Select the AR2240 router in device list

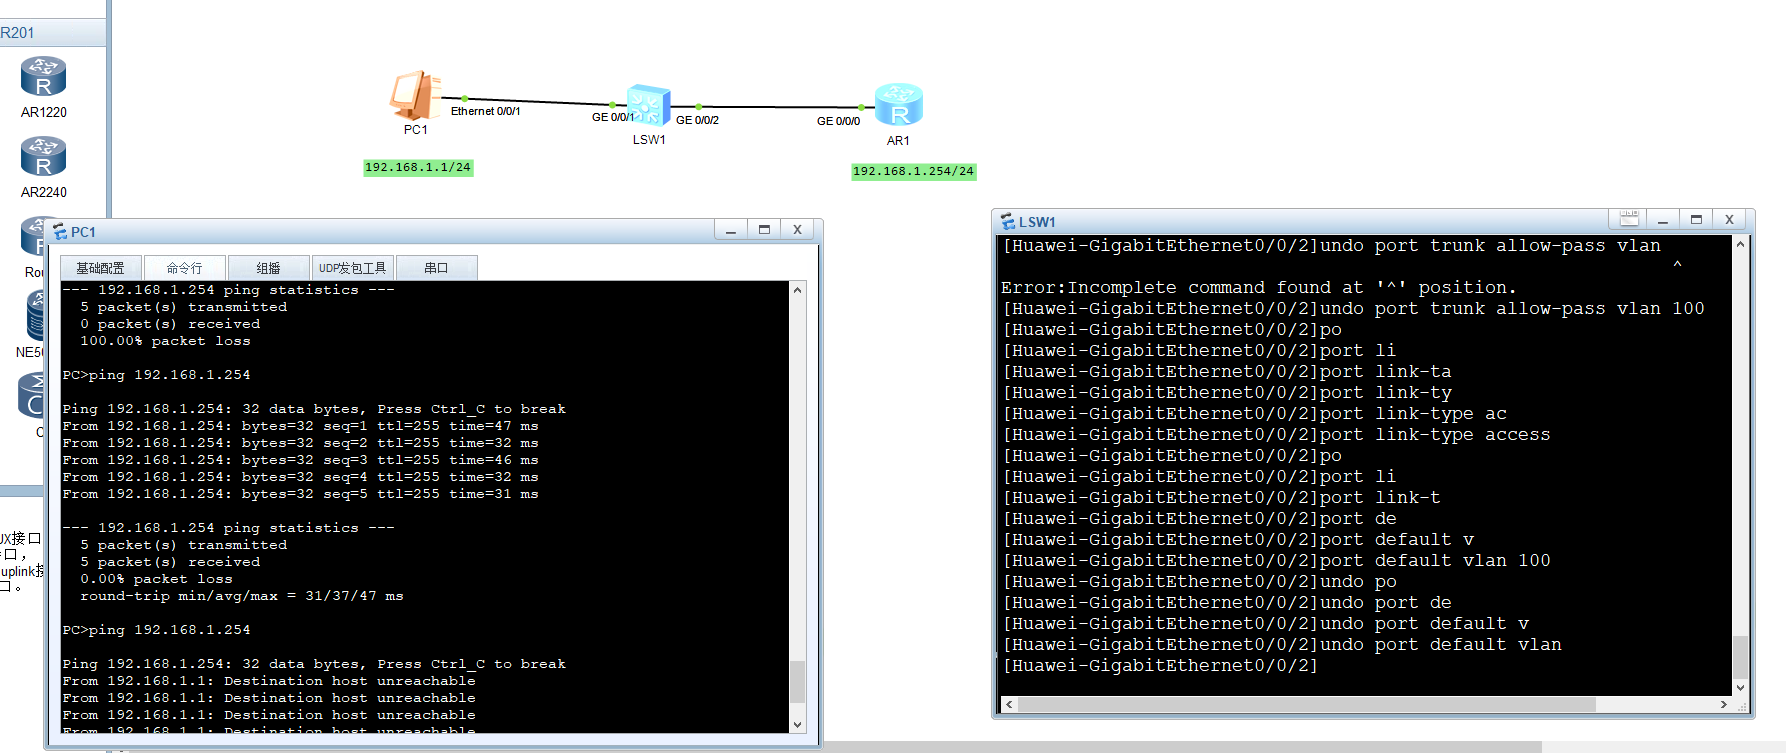coord(43,157)
